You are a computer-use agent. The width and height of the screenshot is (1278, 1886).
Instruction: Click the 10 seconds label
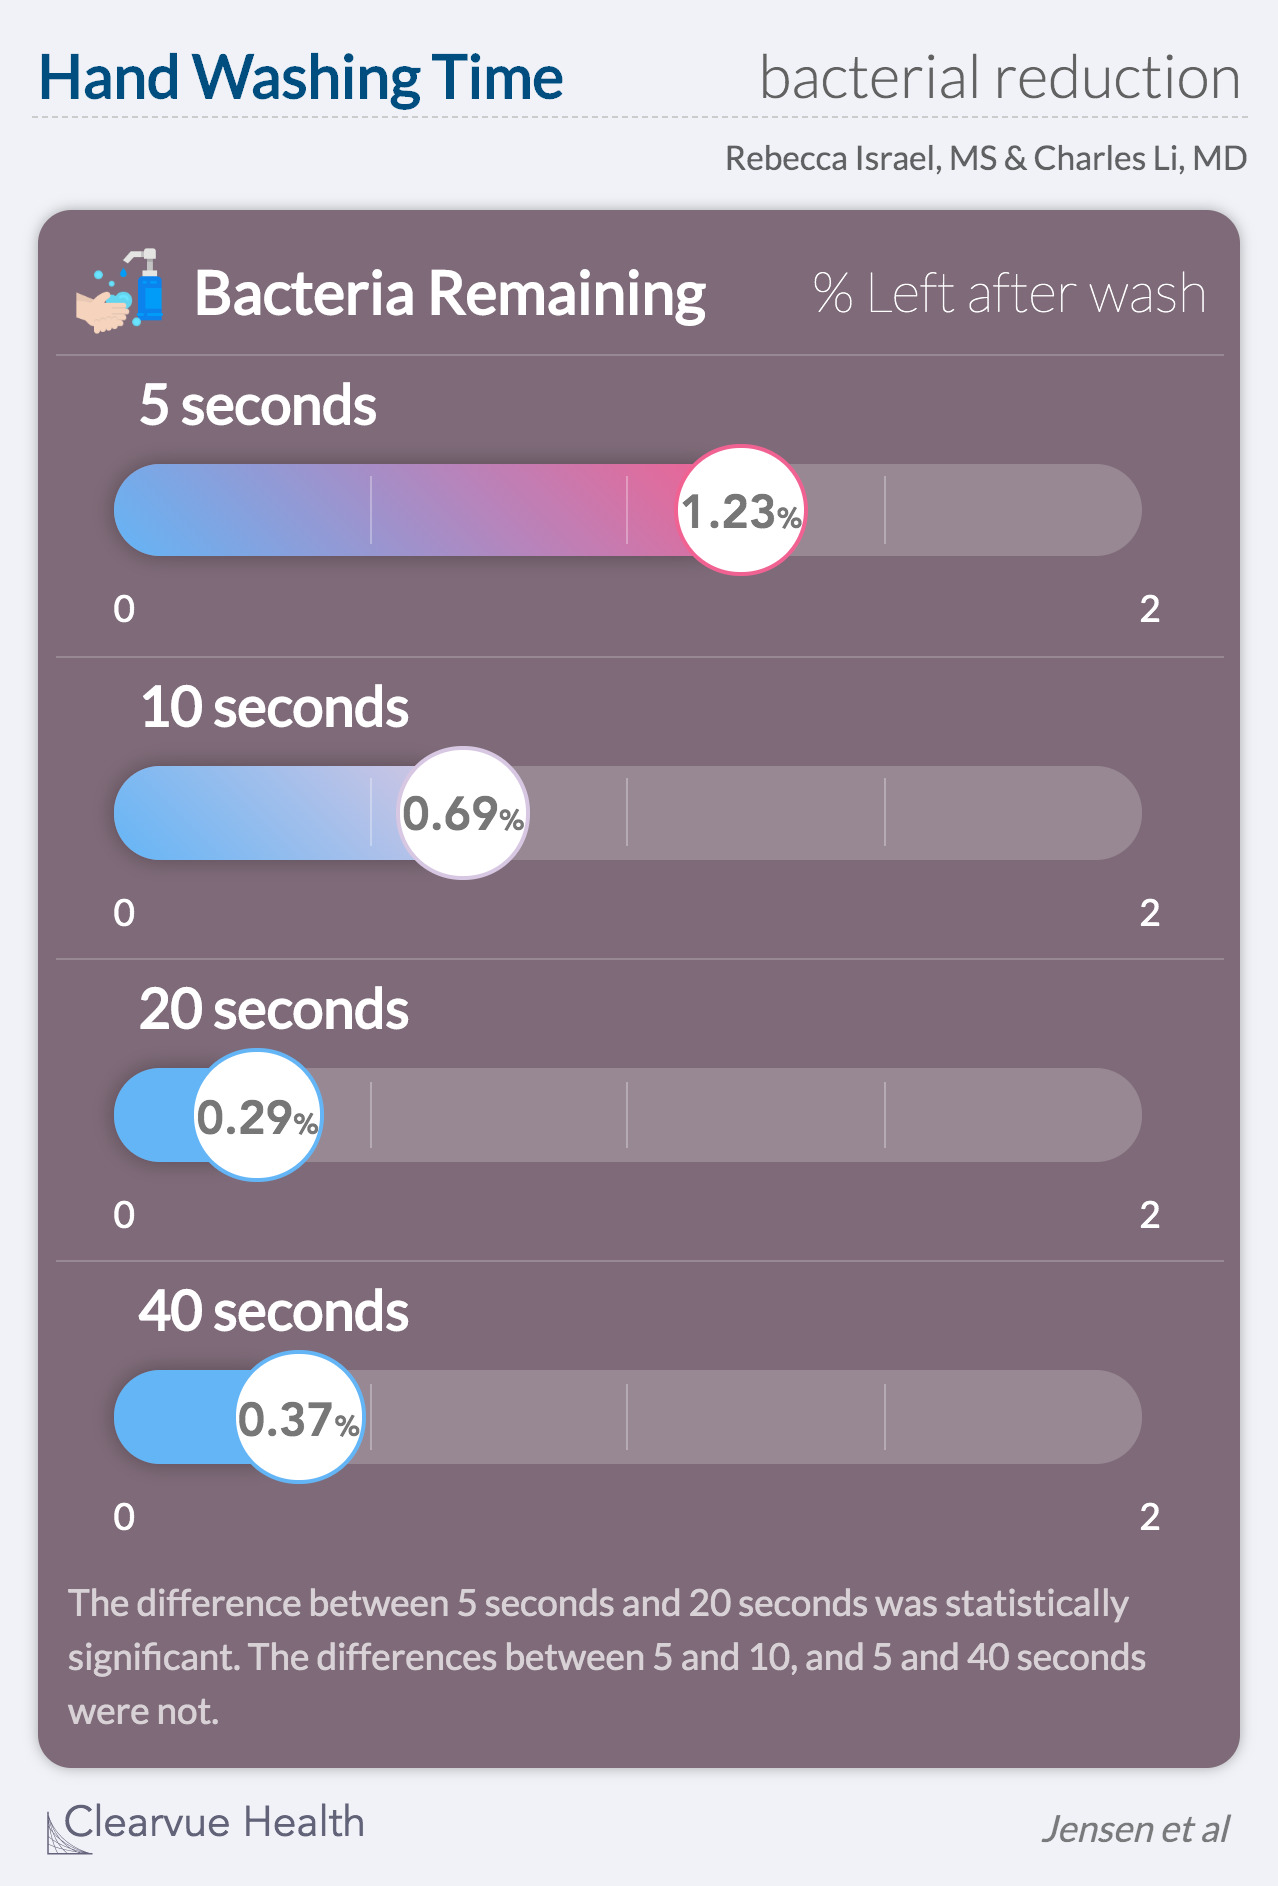tap(274, 707)
